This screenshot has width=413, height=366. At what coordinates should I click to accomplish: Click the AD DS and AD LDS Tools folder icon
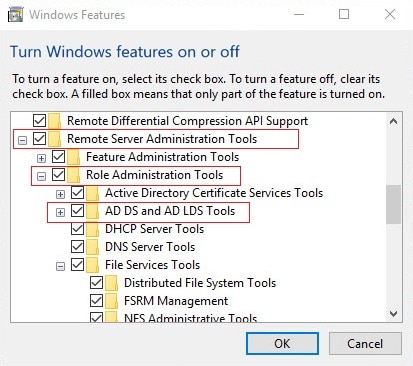92,211
